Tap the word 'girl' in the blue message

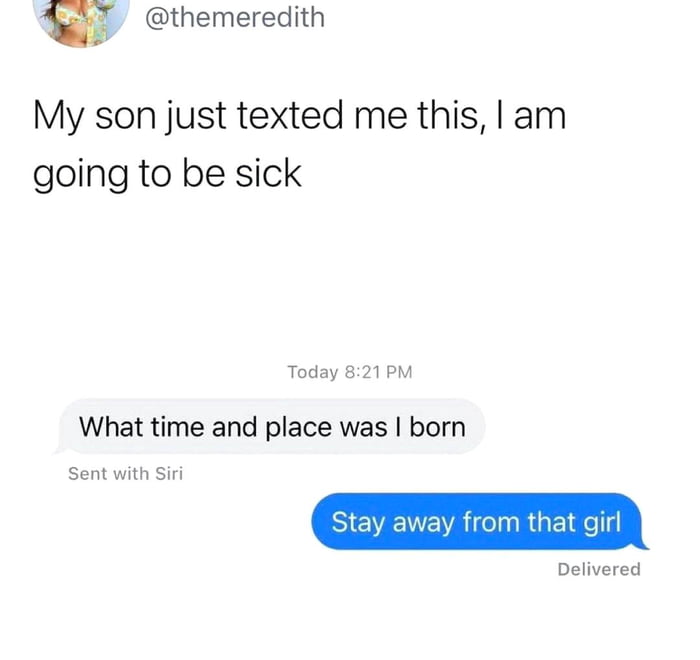coord(602,522)
